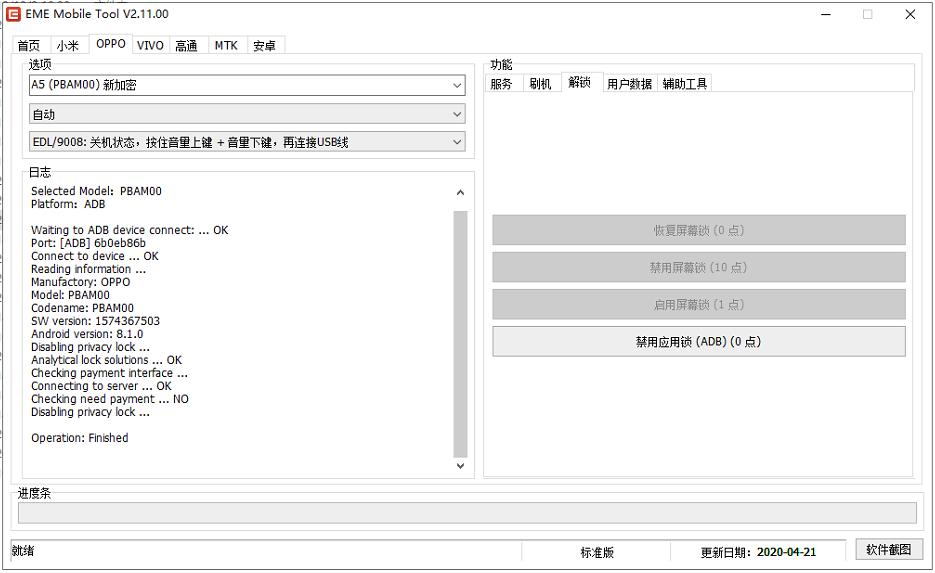Select the 刷机 function tab

[x=540, y=83]
